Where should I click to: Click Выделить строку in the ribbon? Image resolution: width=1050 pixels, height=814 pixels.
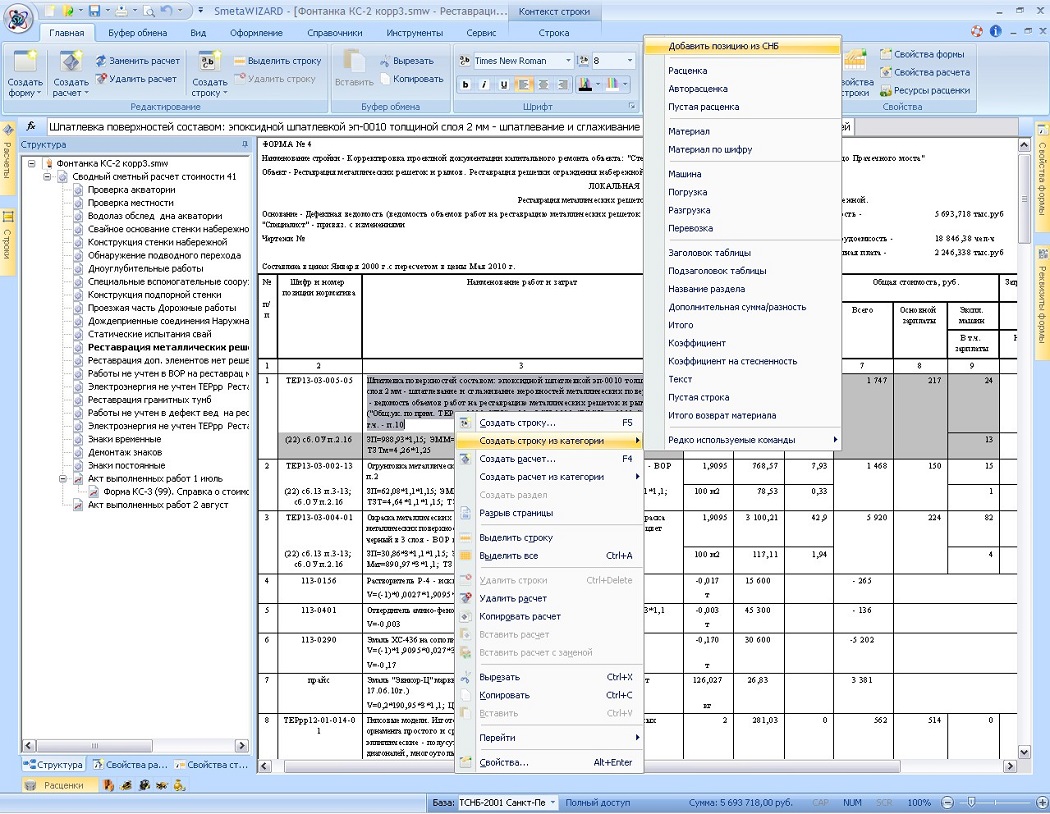coord(277,61)
